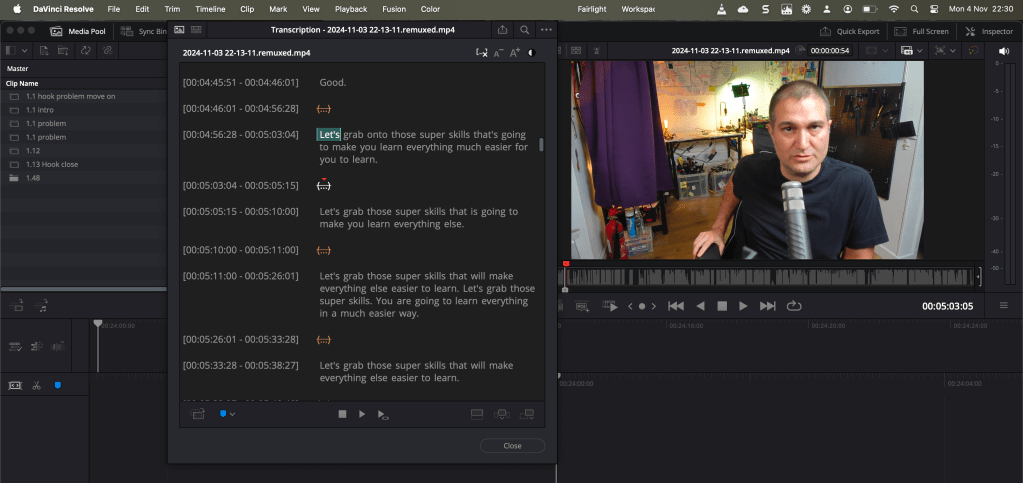
Task: Toggle loop playback in viewer
Action: pyautogui.click(x=794, y=306)
